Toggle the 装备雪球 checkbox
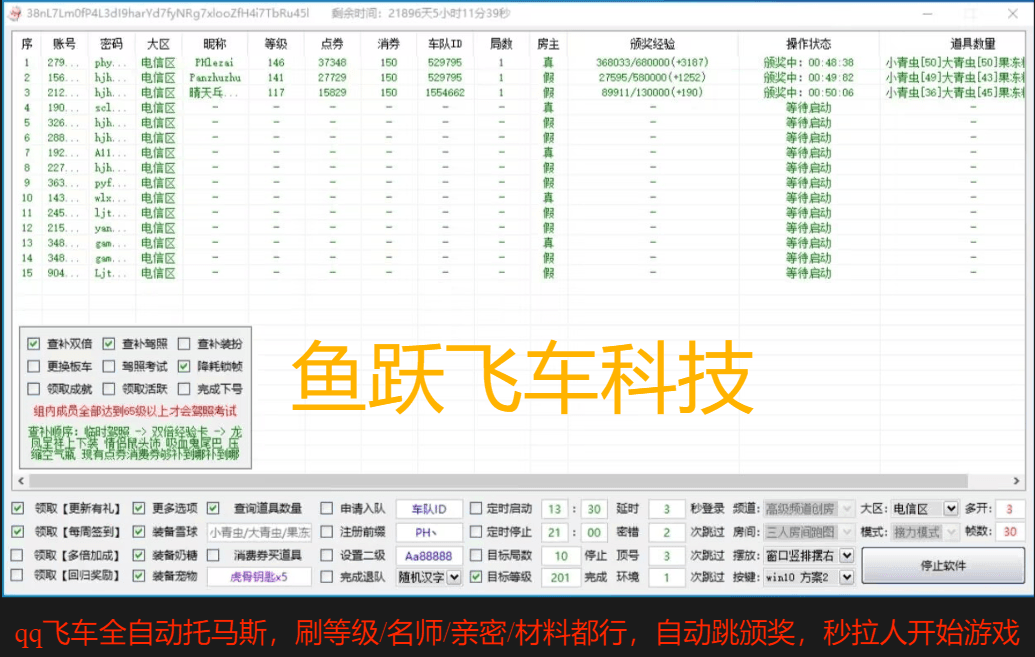This screenshot has width=1035, height=657. click(139, 531)
